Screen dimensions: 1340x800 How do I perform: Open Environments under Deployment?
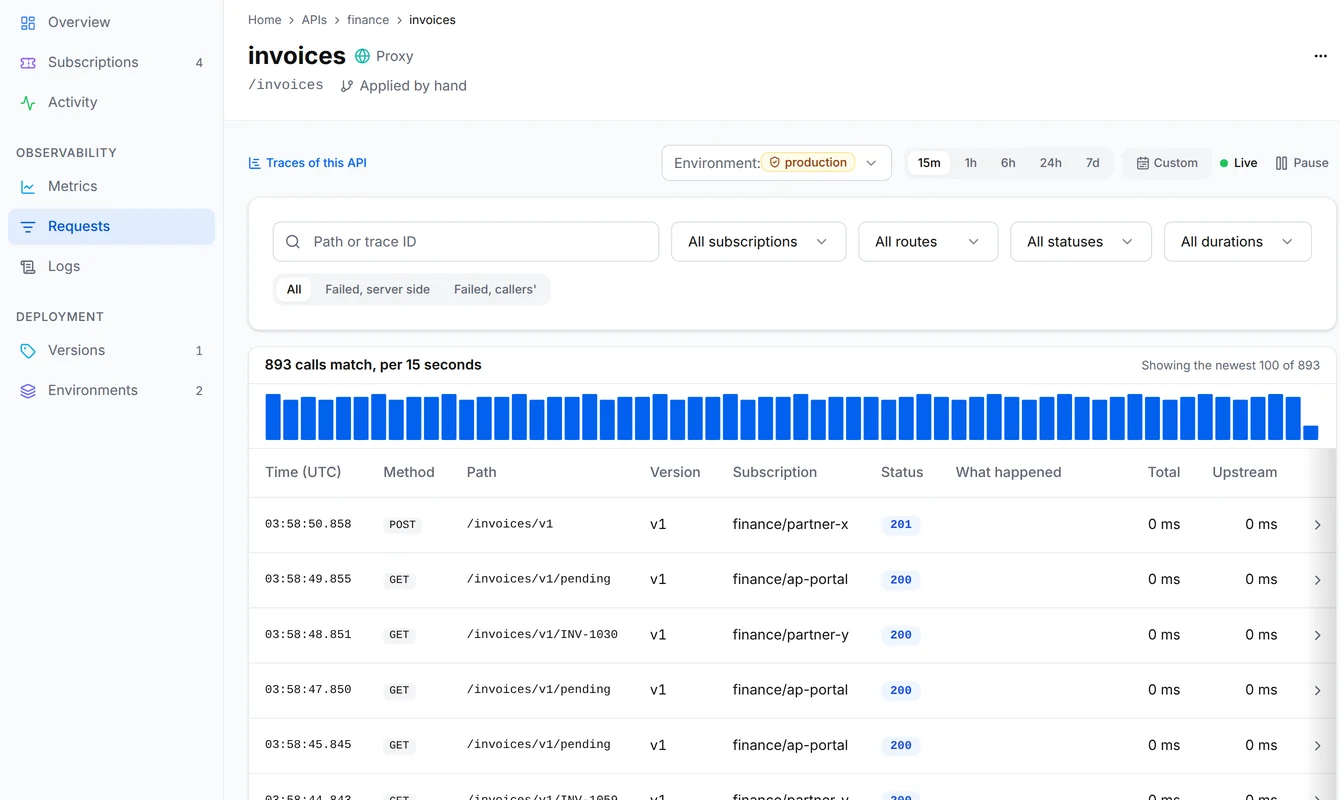coord(111,390)
